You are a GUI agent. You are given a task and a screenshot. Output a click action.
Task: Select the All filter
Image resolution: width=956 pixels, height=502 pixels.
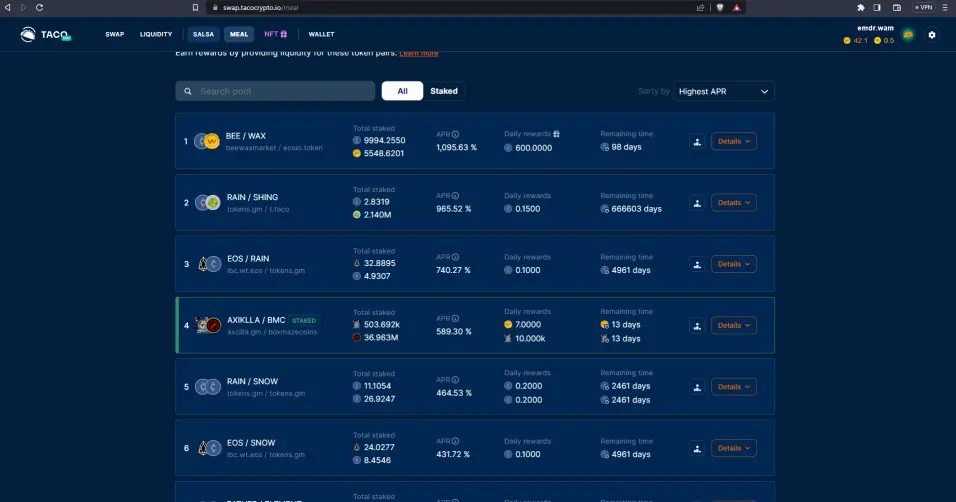click(x=402, y=91)
